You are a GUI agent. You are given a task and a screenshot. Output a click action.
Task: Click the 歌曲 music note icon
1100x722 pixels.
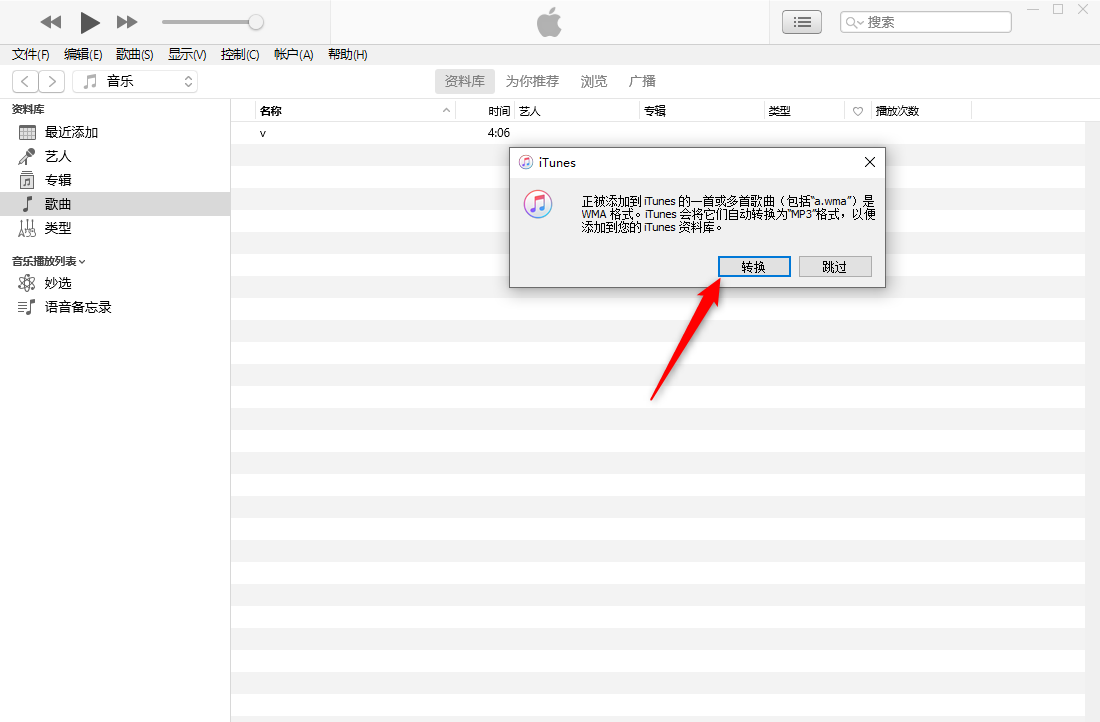pos(27,204)
